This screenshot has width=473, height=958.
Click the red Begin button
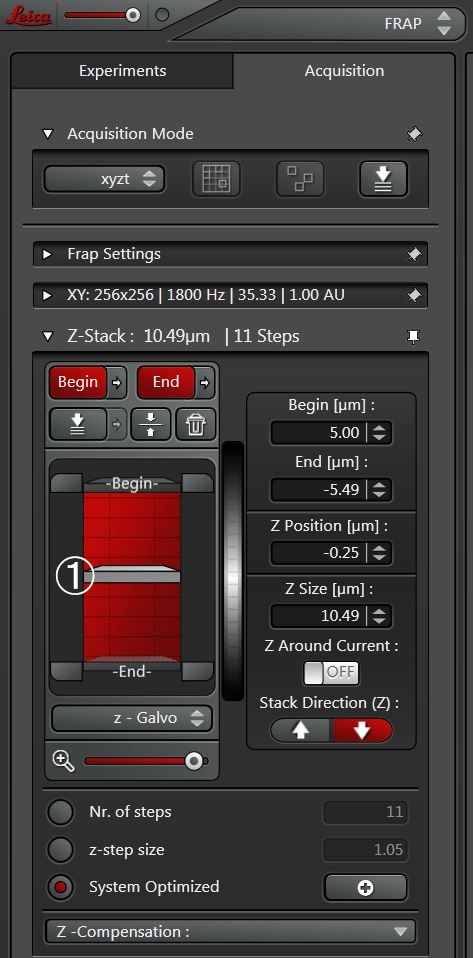coord(78,382)
